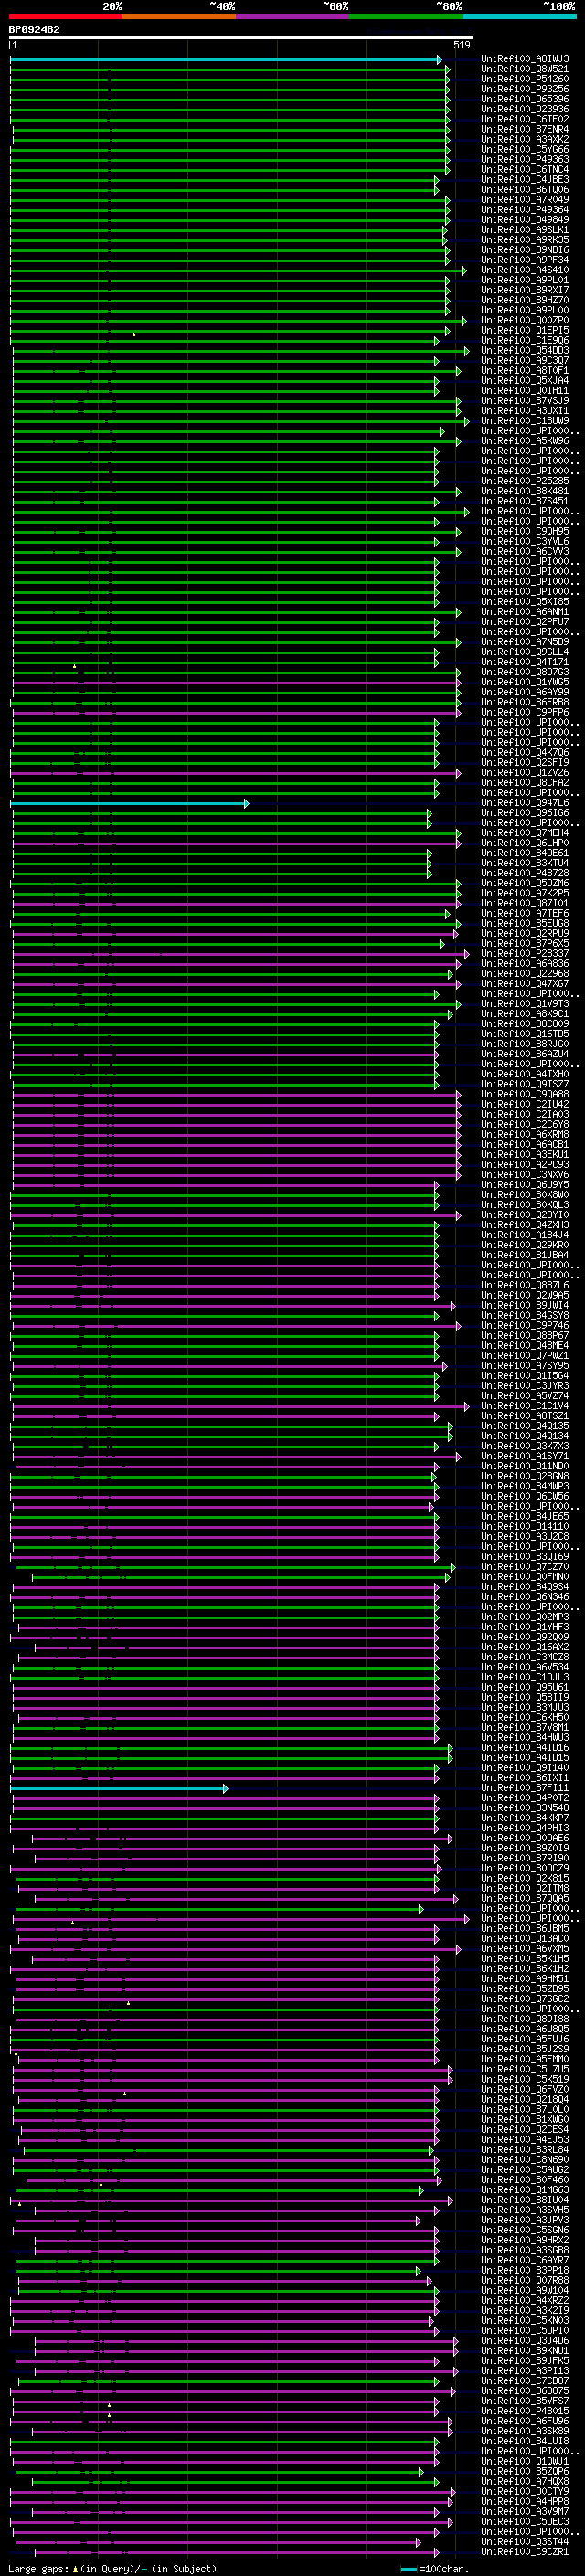Image resolution: width=585 pixels, height=2576 pixels.
Task: Select hit UniRef100_Q9TSZ7
Action: 525,1084
